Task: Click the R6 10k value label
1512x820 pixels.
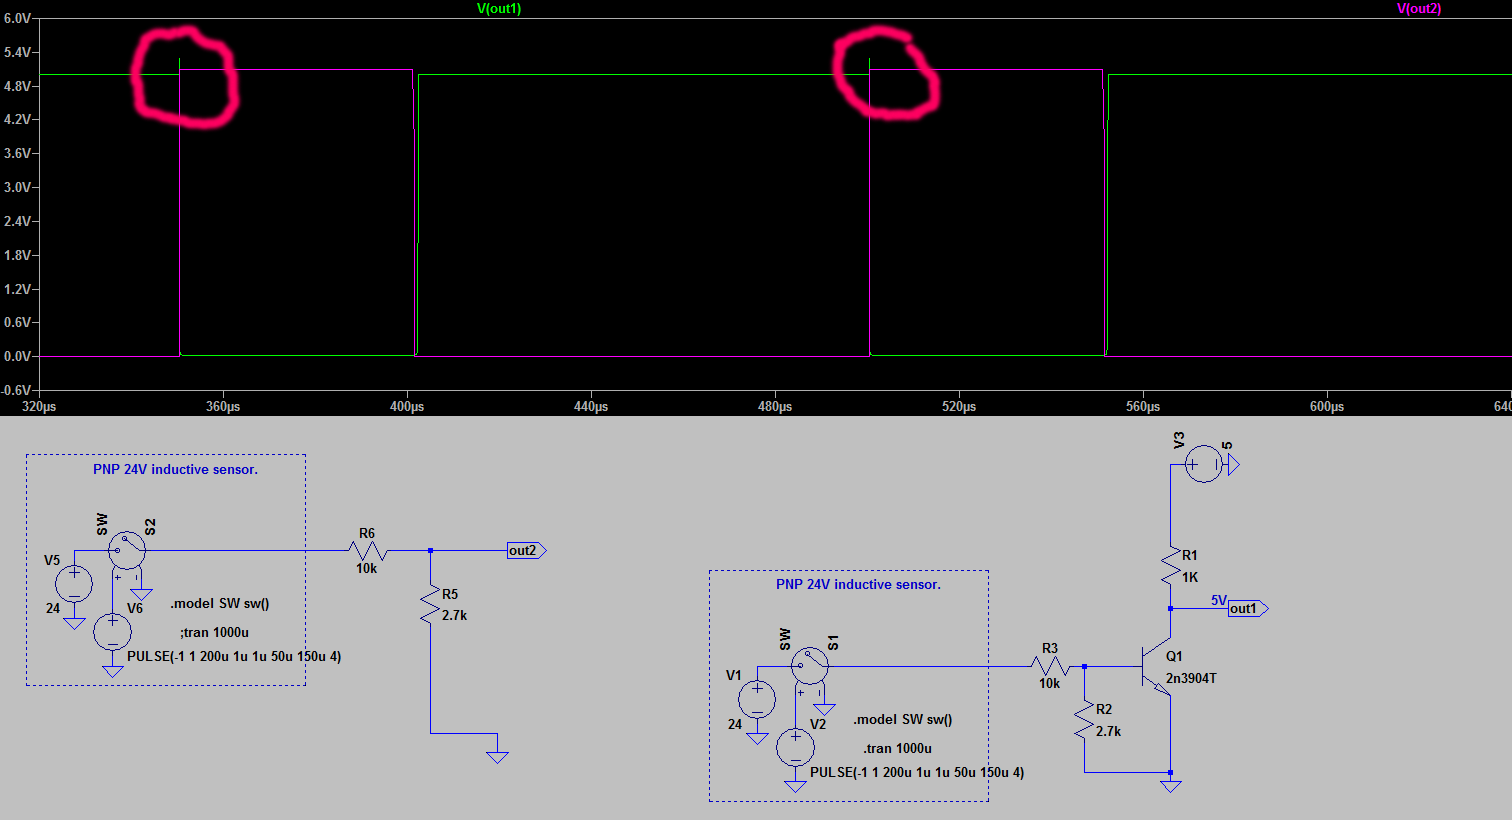Action: click(x=367, y=568)
